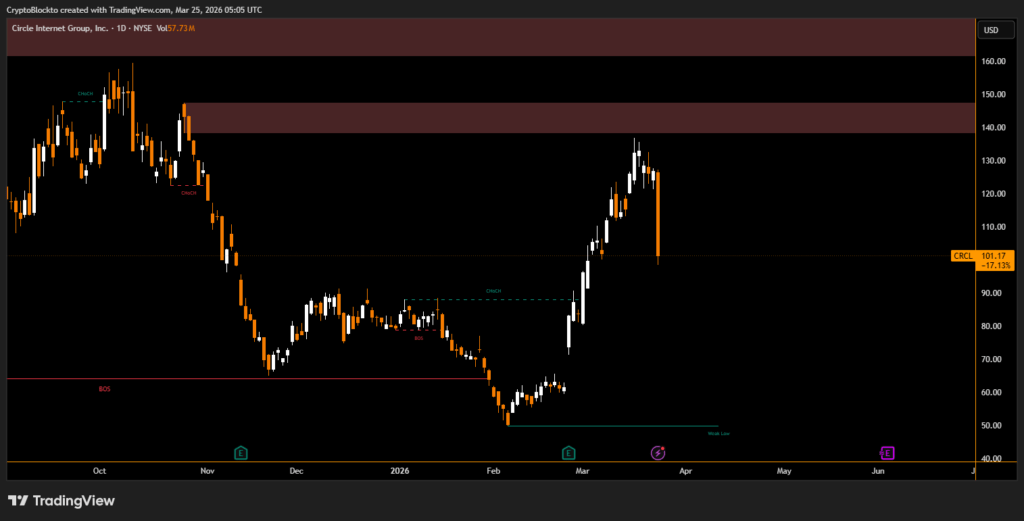Image resolution: width=1024 pixels, height=521 pixels.
Task: Click the green earnings icon before March
Action: pyautogui.click(x=568, y=453)
